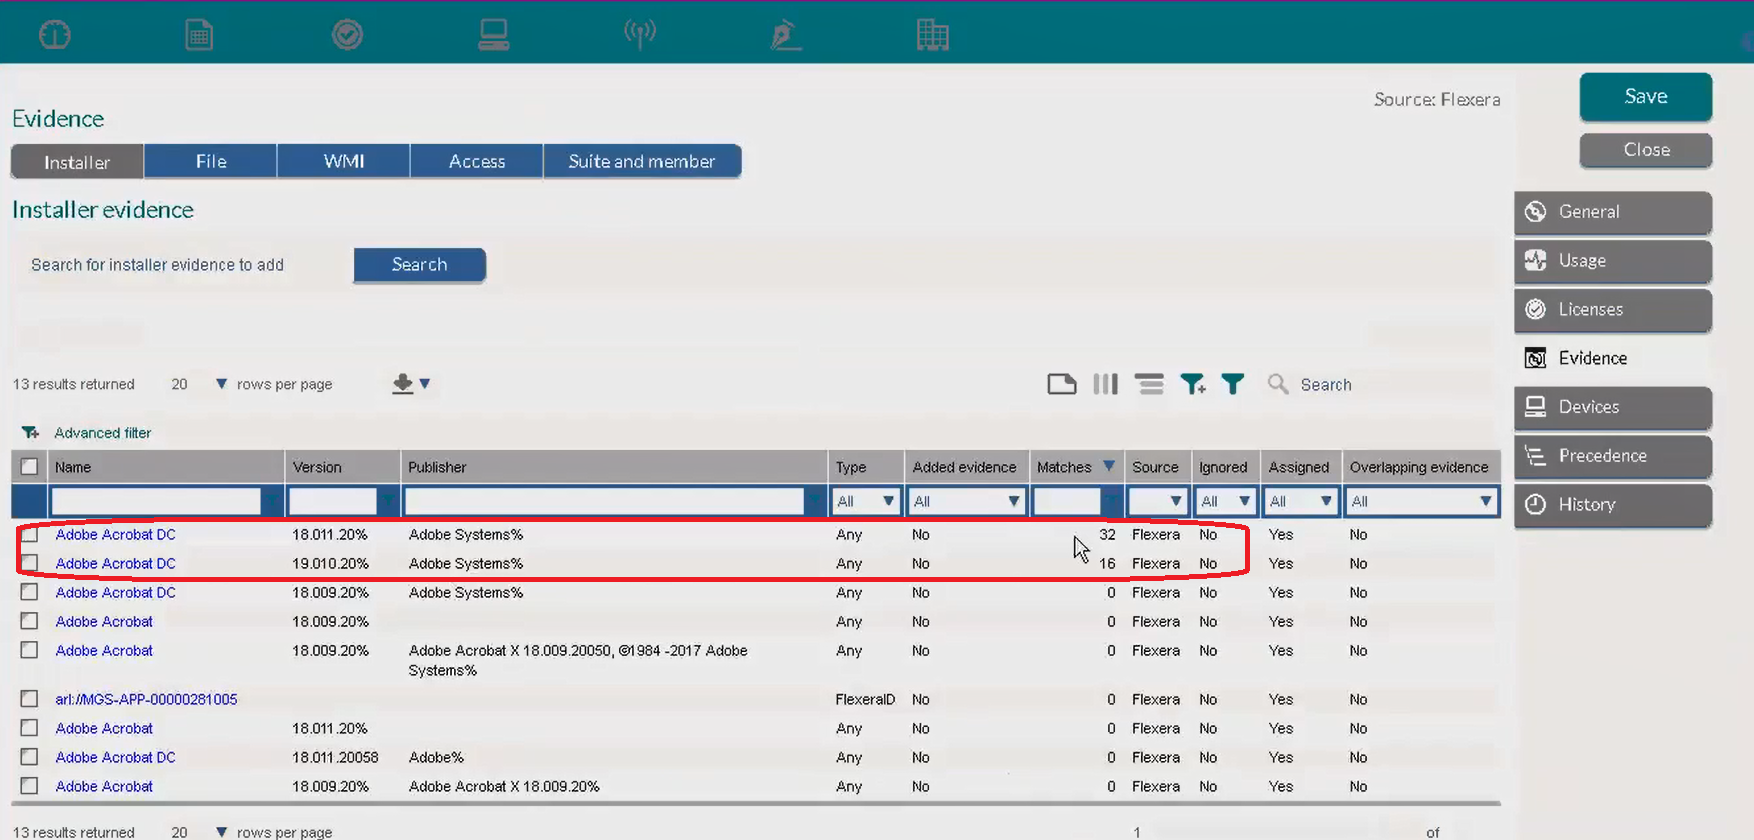Click the column chooser icon

1105,384
